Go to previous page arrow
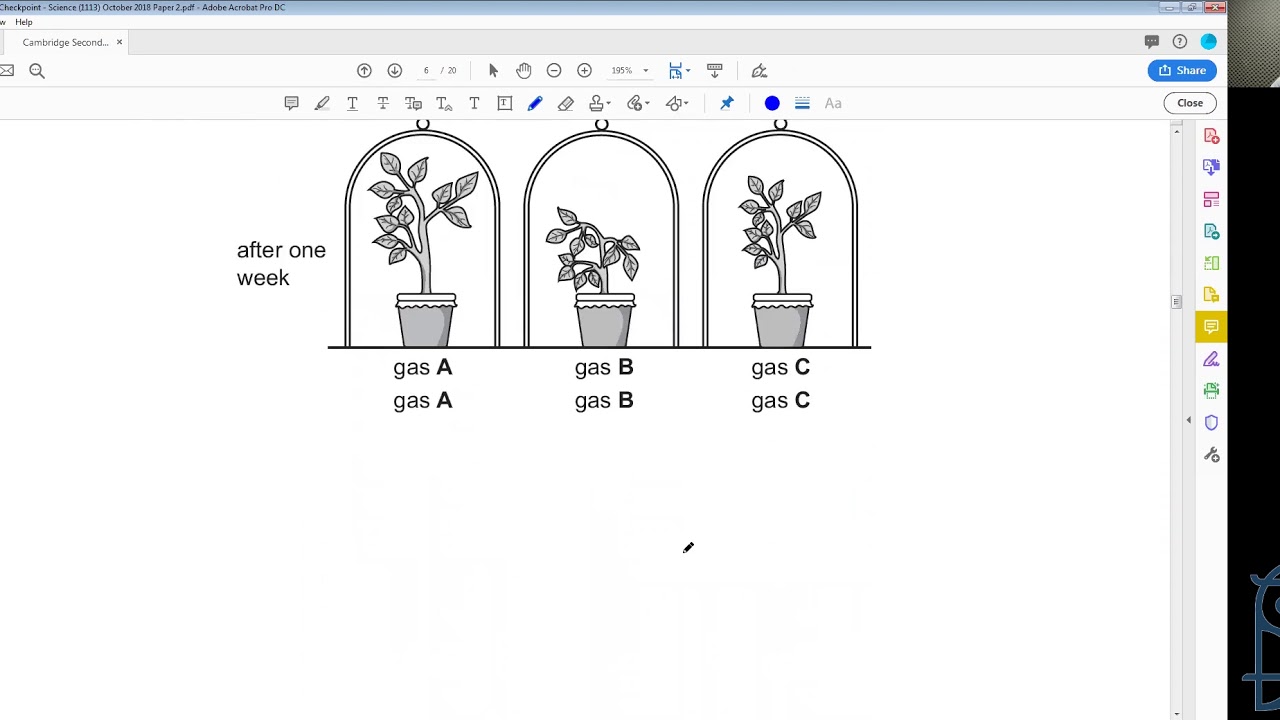The height and width of the screenshot is (720, 1280). pyautogui.click(x=364, y=70)
